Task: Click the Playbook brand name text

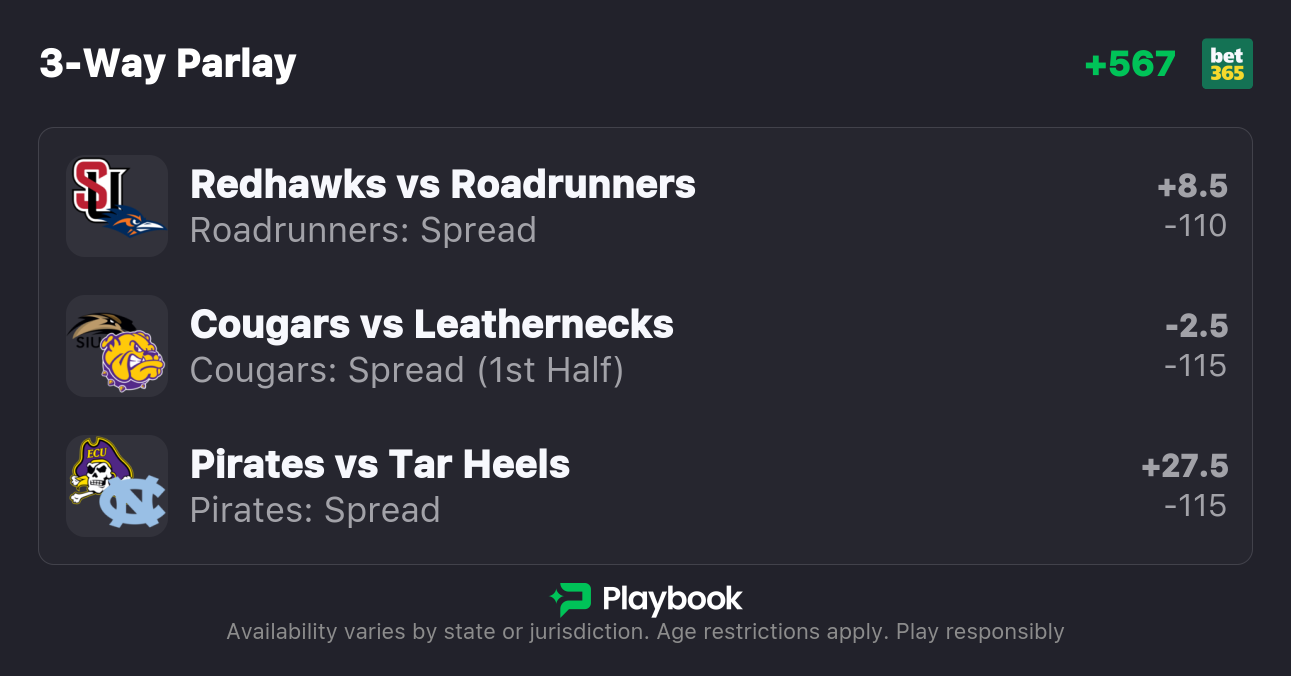Action: [672, 599]
